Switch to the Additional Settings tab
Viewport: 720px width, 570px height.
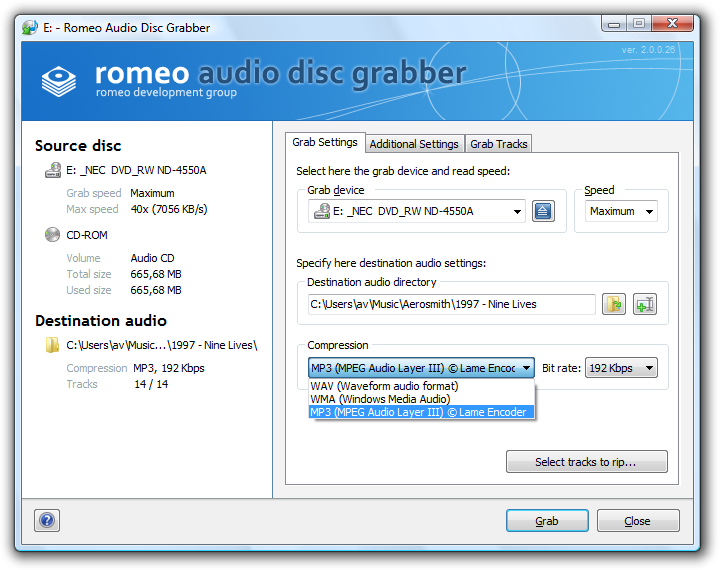point(414,144)
